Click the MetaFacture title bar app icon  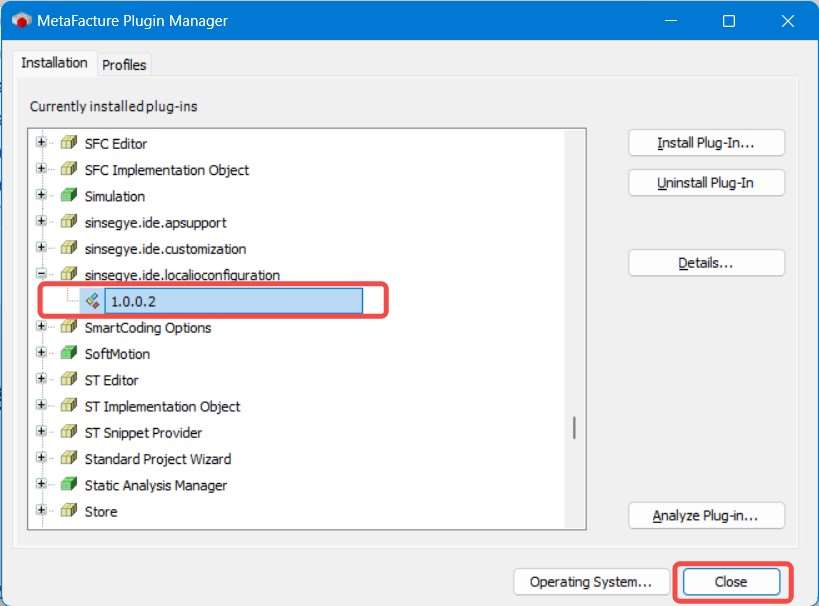point(20,21)
